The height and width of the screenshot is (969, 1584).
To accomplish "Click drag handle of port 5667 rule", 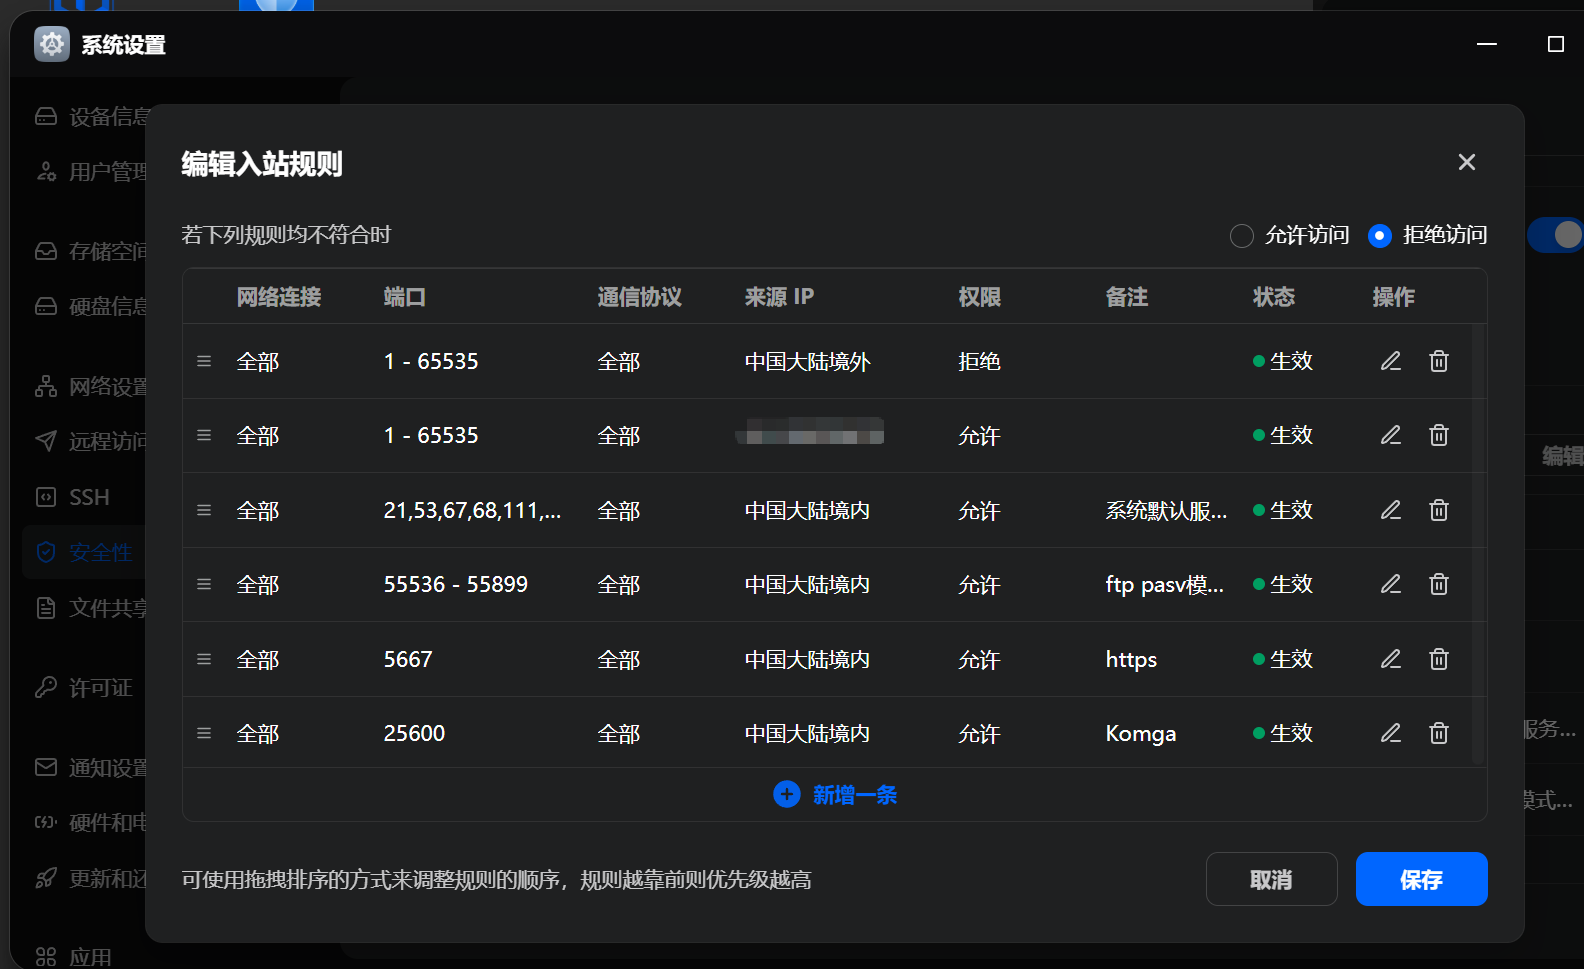I will 204,659.
